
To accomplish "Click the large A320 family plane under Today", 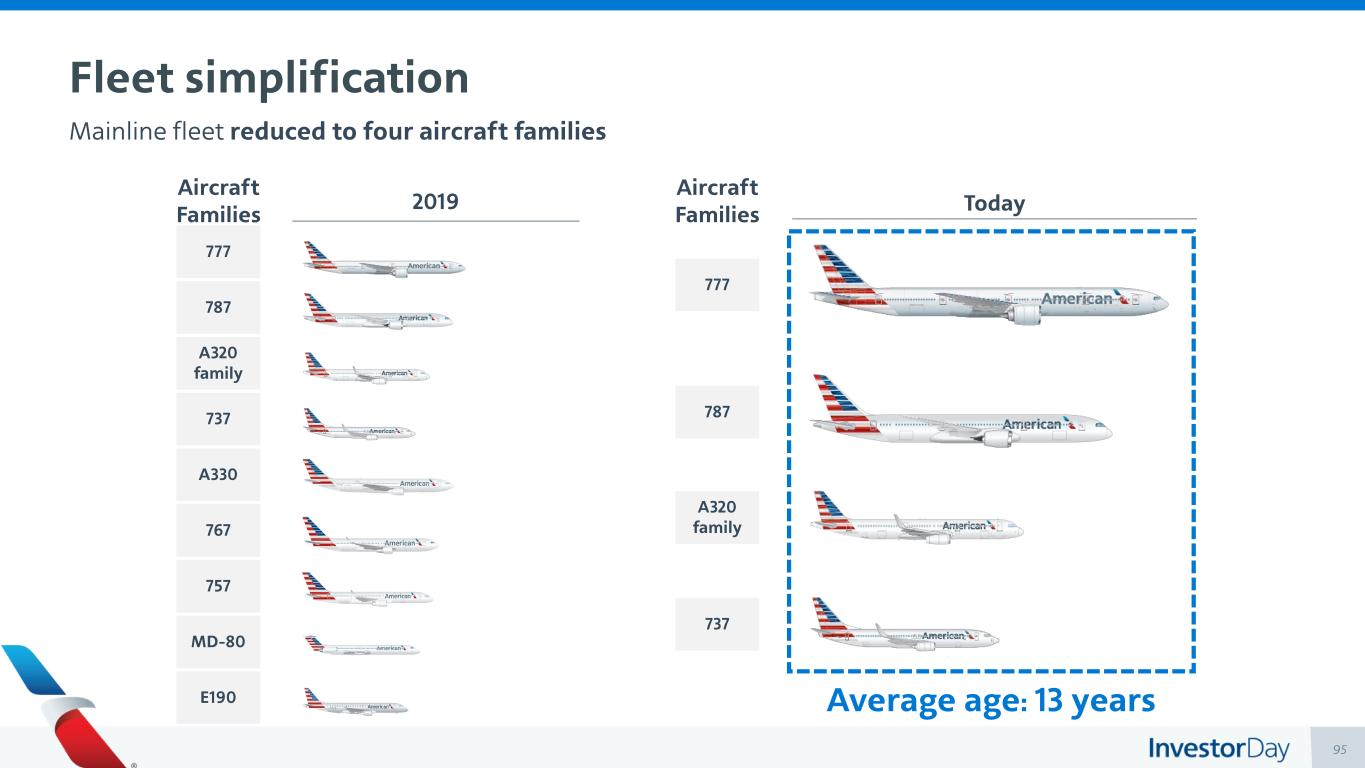I will [916, 520].
